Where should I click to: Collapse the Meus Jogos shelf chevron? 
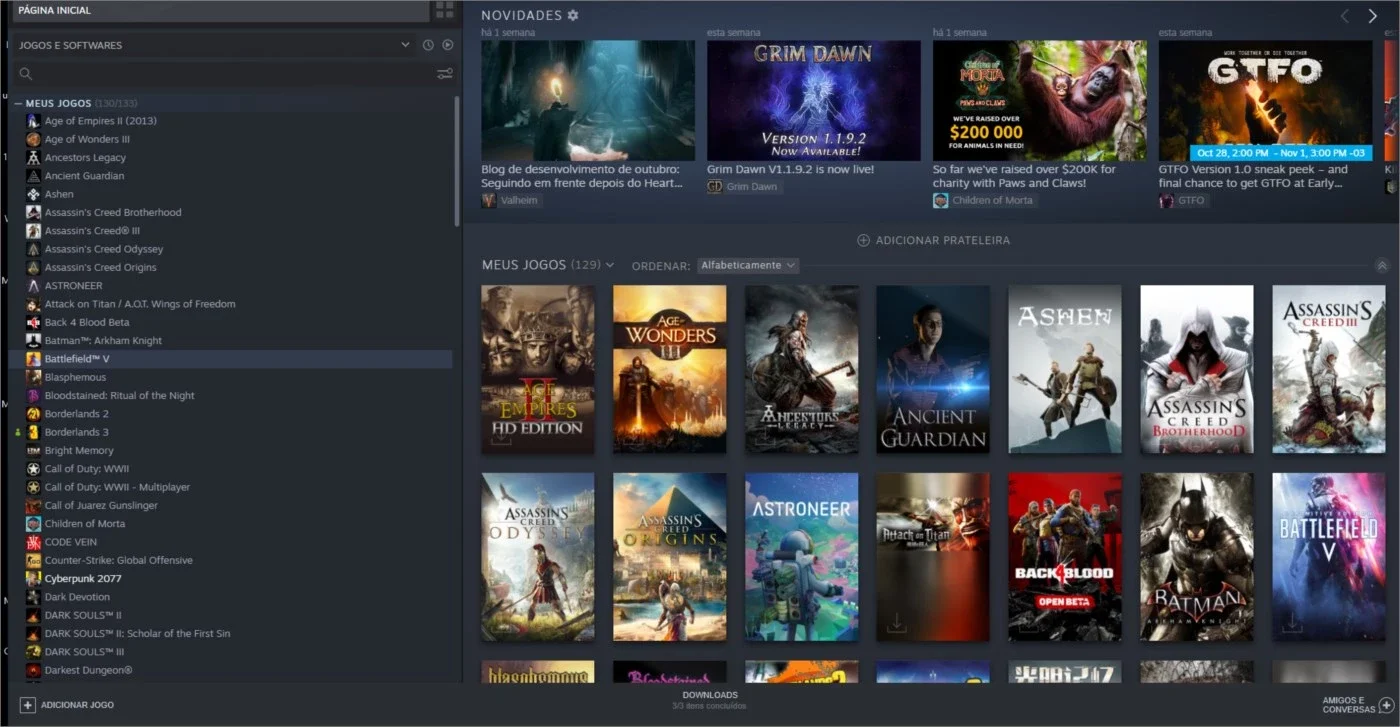tap(1382, 265)
